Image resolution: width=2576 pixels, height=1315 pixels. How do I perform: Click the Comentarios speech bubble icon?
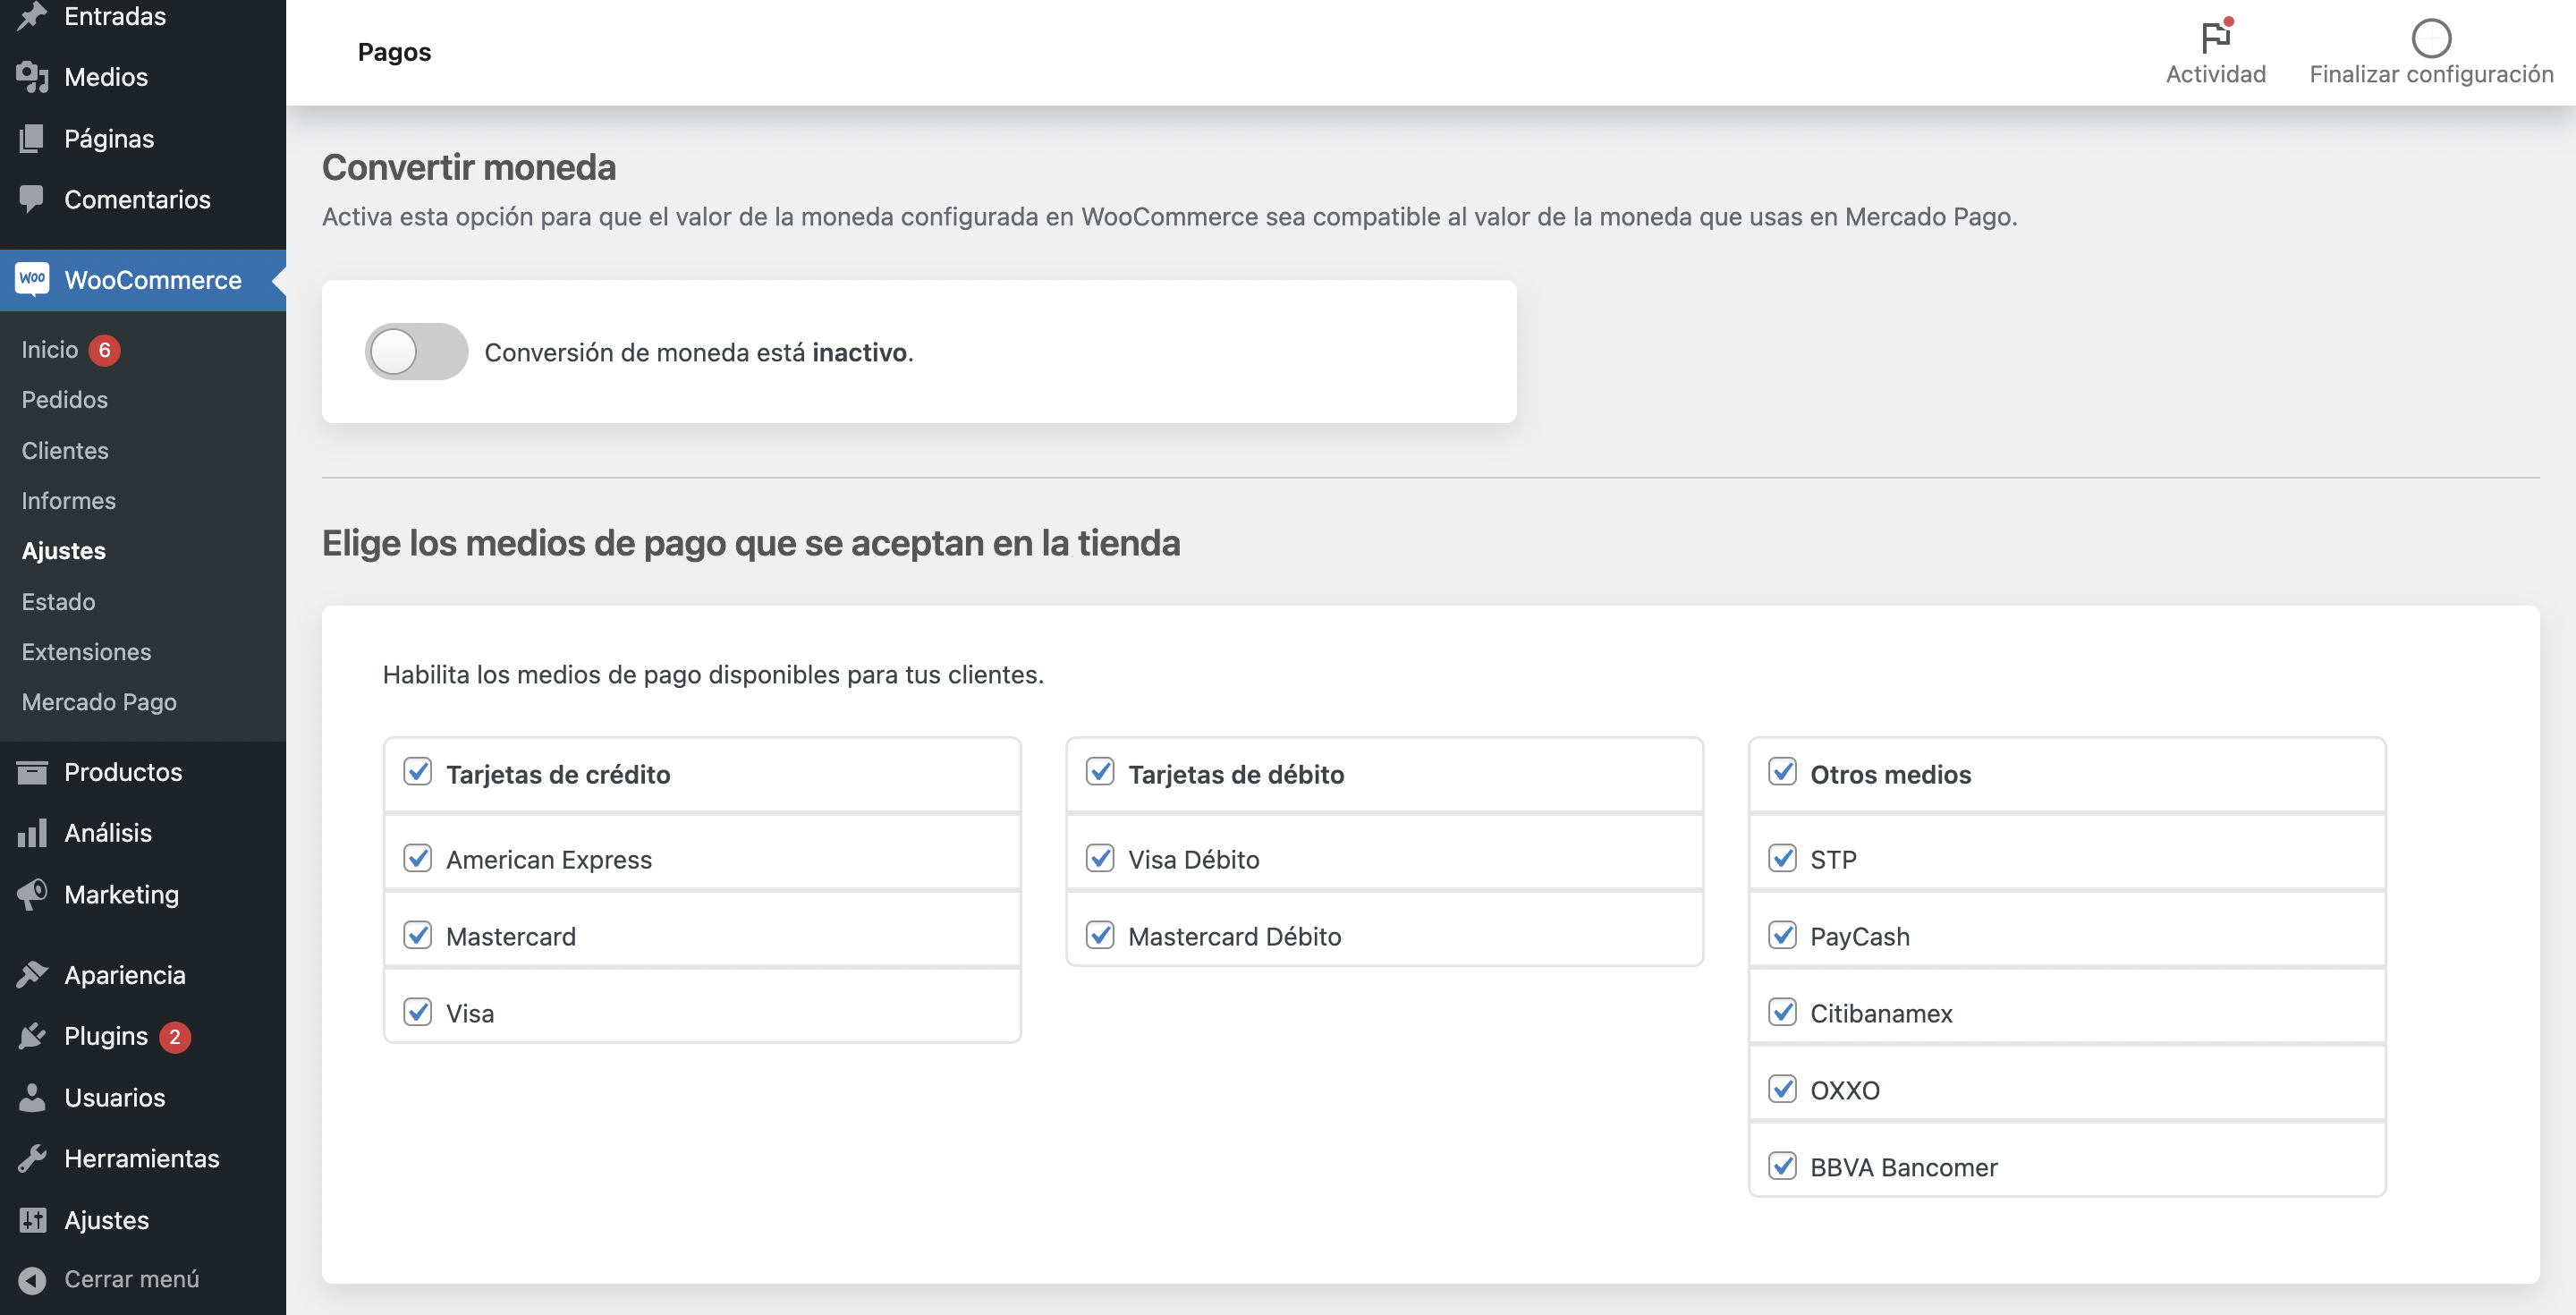[x=32, y=199]
